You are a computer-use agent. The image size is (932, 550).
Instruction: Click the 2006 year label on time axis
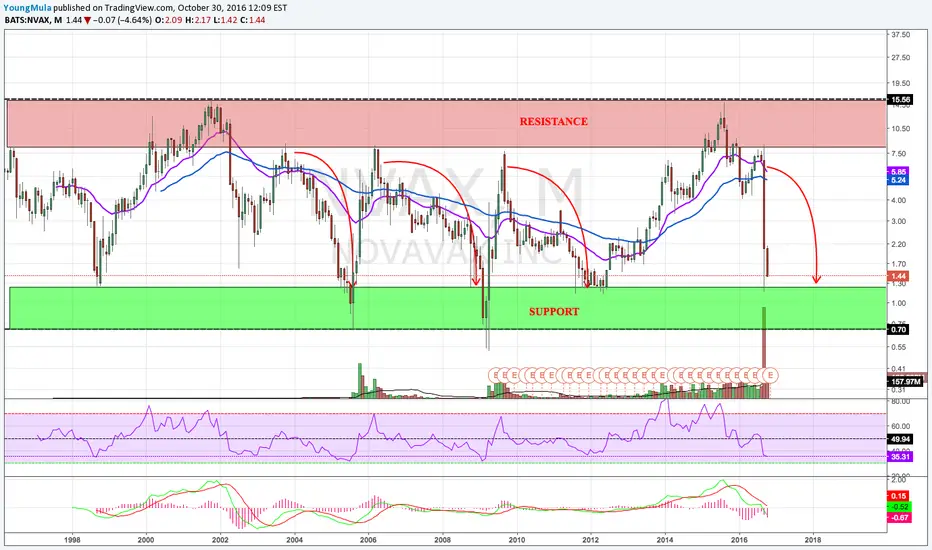(x=369, y=540)
